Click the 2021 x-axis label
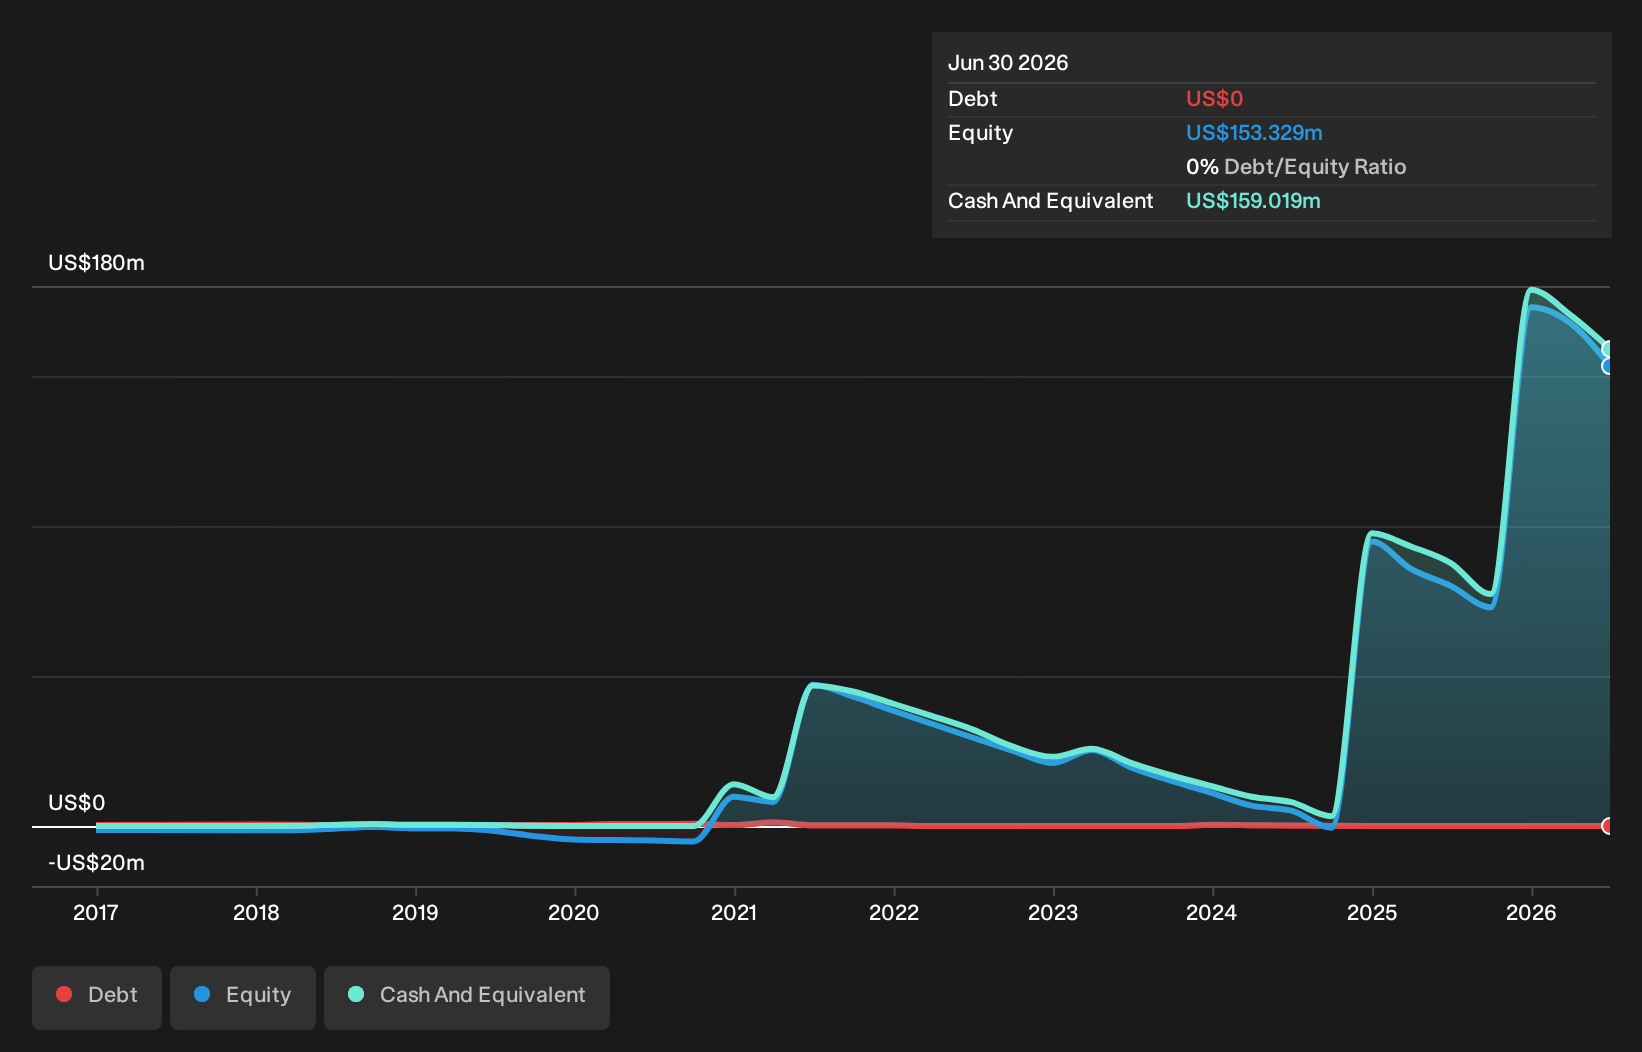The height and width of the screenshot is (1052, 1642). [x=734, y=913]
